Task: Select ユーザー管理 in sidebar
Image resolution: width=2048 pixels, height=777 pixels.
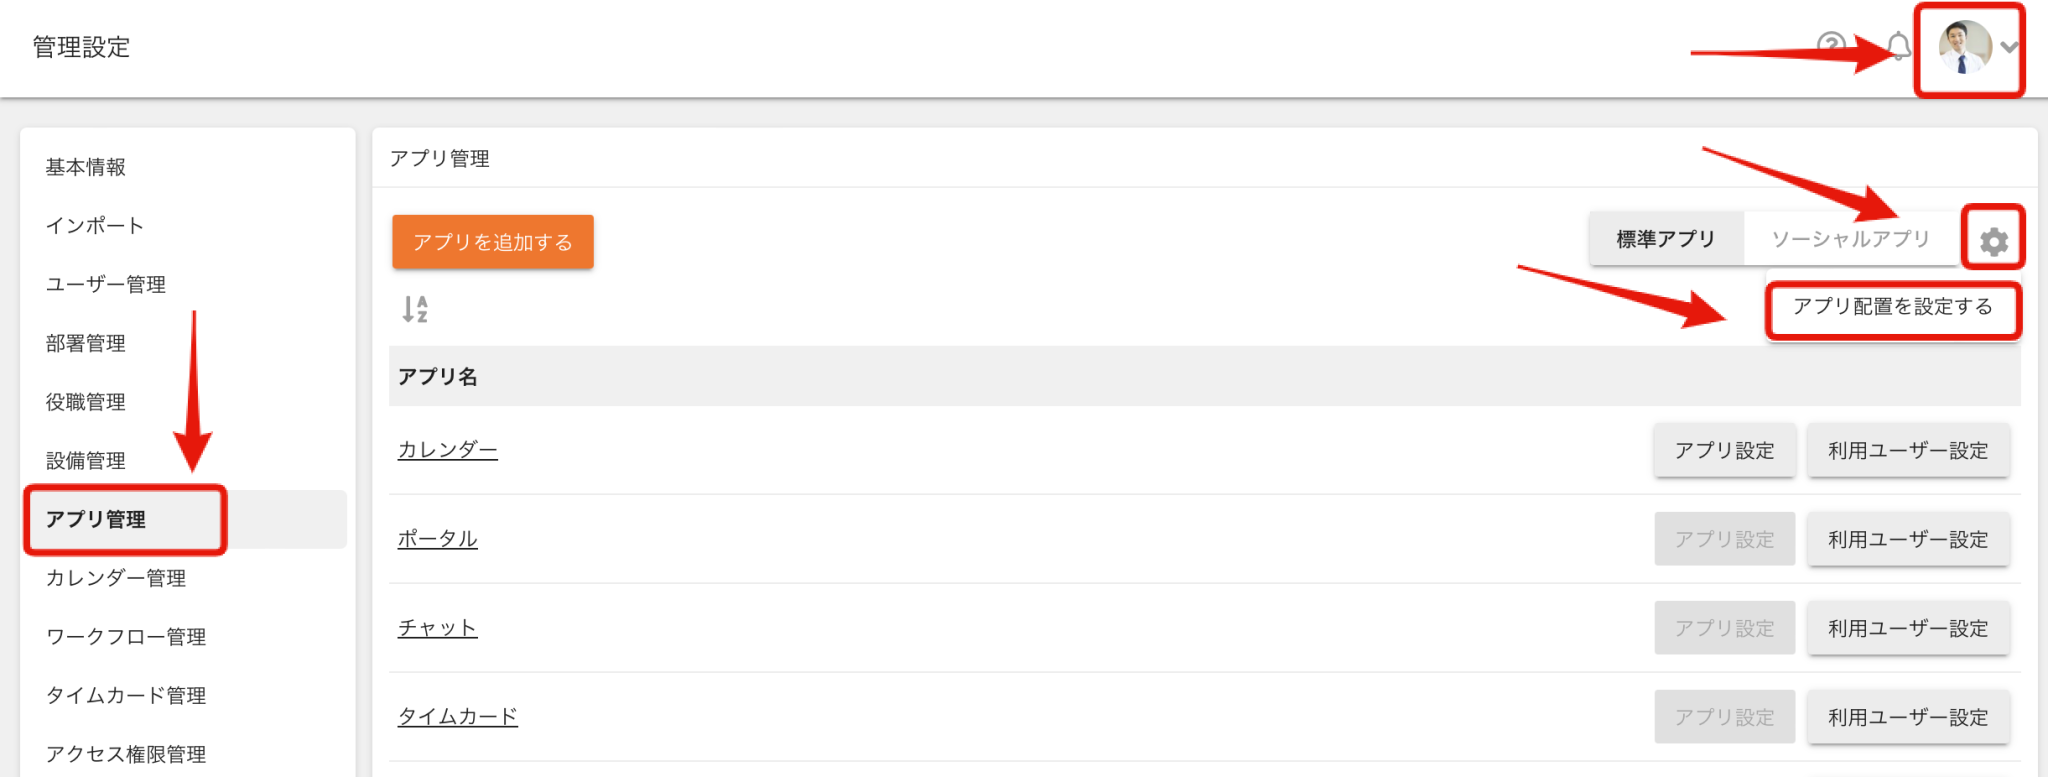Action: point(106,285)
